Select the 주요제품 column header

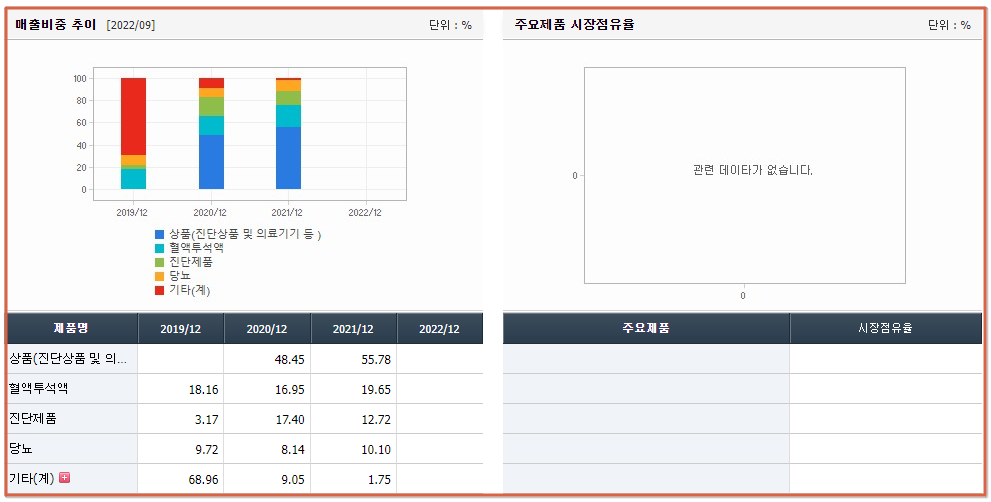click(x=646, y=328)
